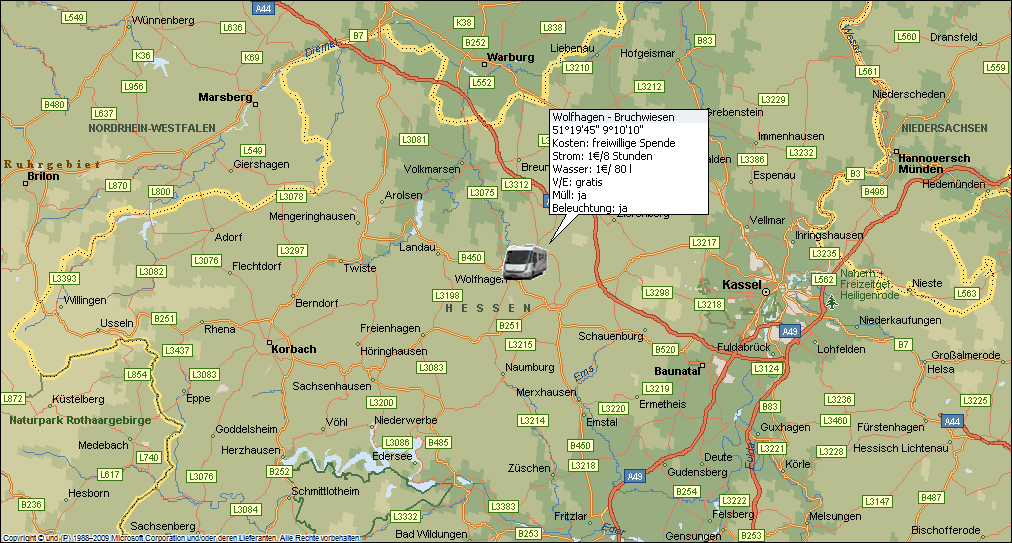Viewport: 1012px width, 543px height.
Task: Select the 'Wasser: 1€/ 80 l' line
Action: tap(592, 169)
